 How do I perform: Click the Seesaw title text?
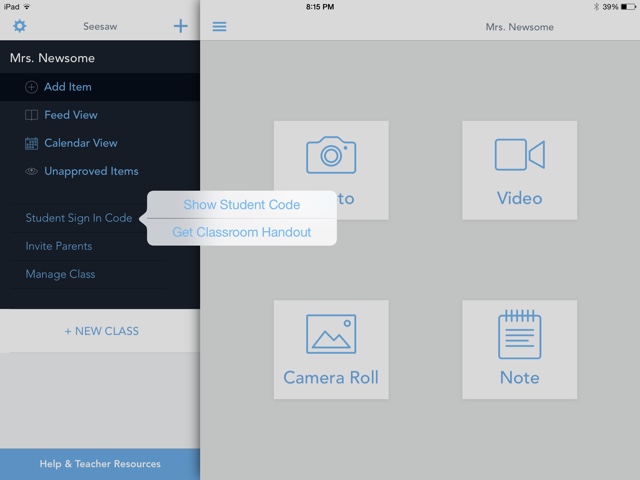[100, 27]
